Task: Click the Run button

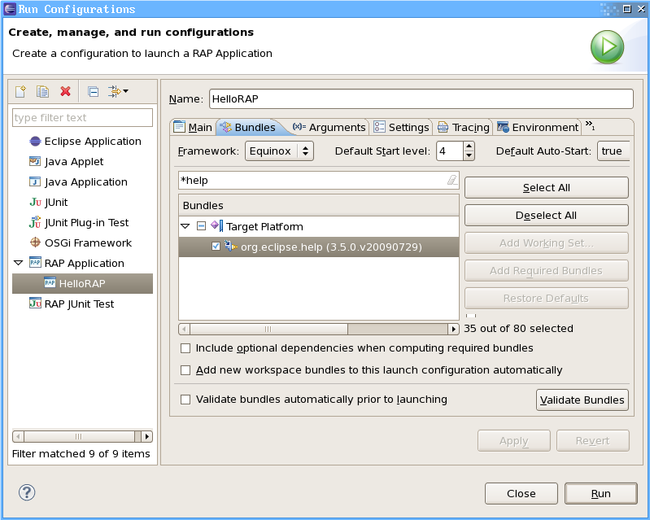Action: pyautogui.click(x=601, y=493)
